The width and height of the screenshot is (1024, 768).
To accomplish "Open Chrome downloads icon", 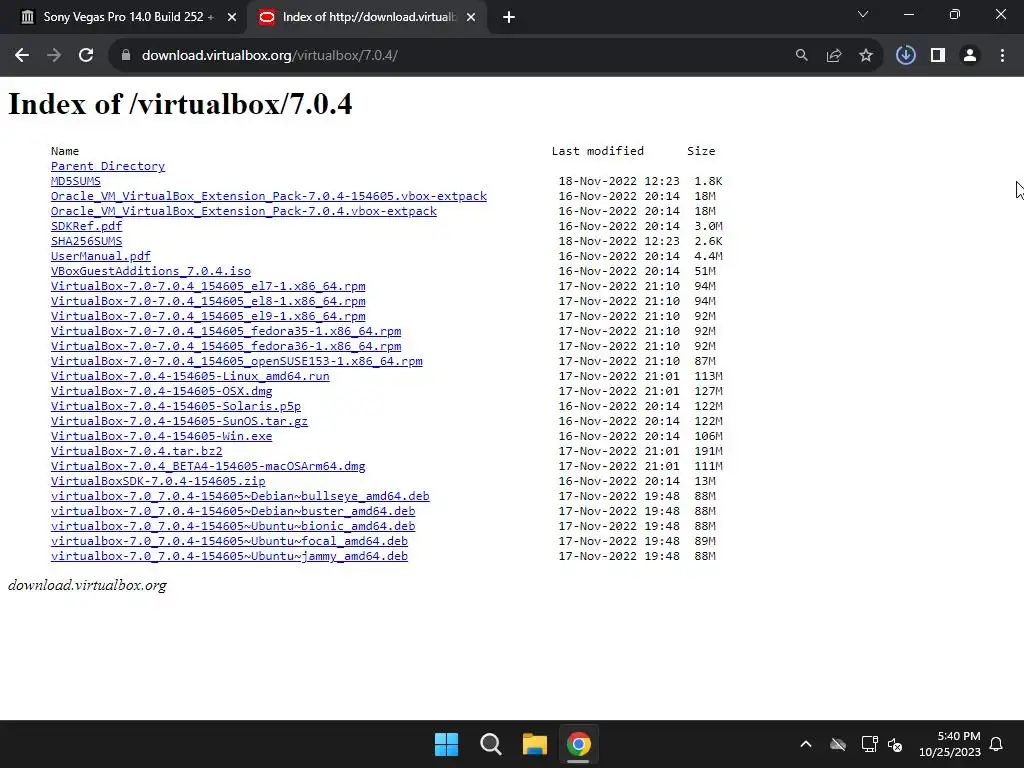I will pyautogui.click(x=906, y=56).
